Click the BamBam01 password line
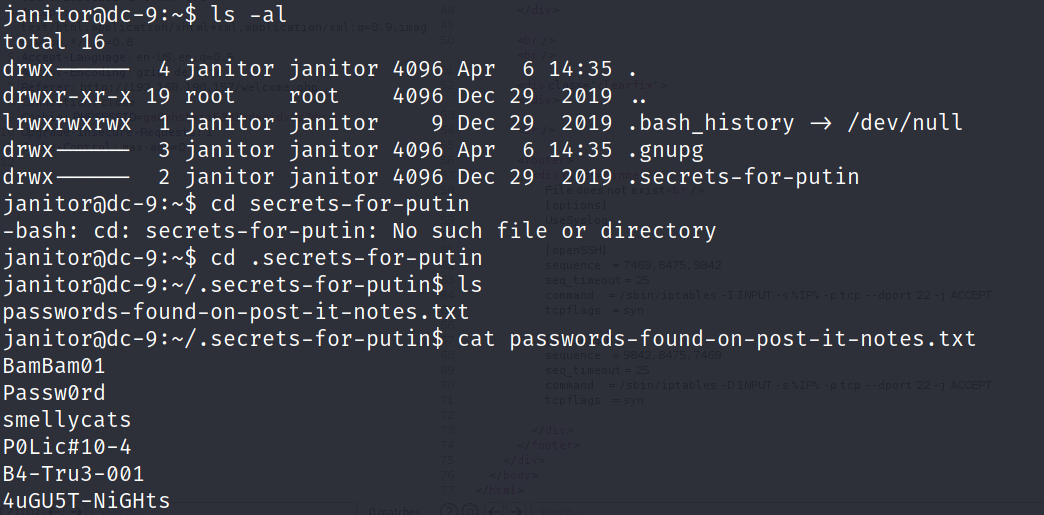 click(54, 366)
